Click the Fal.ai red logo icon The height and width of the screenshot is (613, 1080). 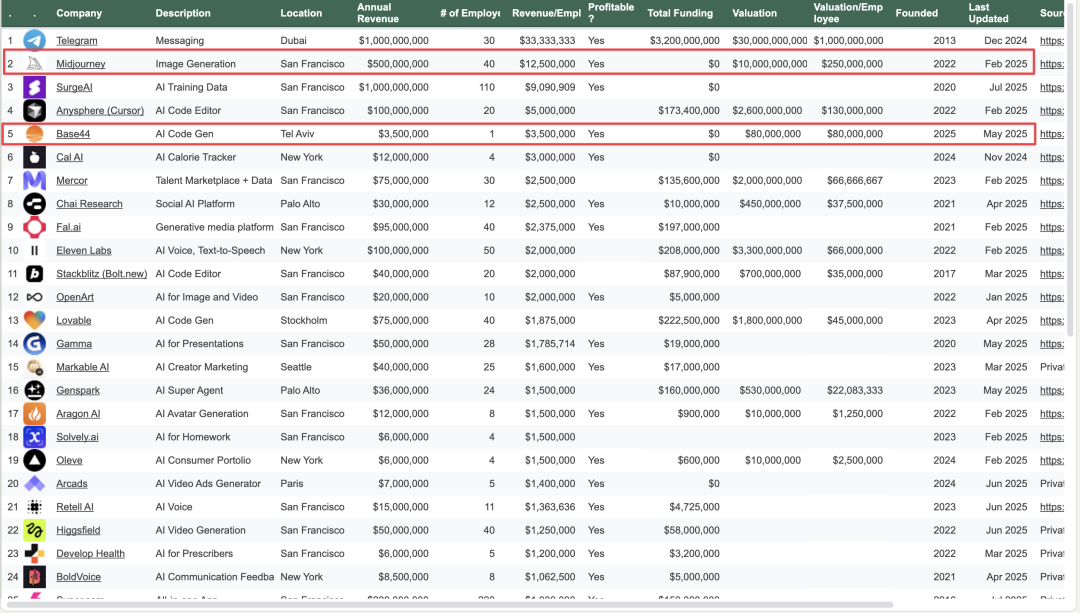(x=34, y=227)
